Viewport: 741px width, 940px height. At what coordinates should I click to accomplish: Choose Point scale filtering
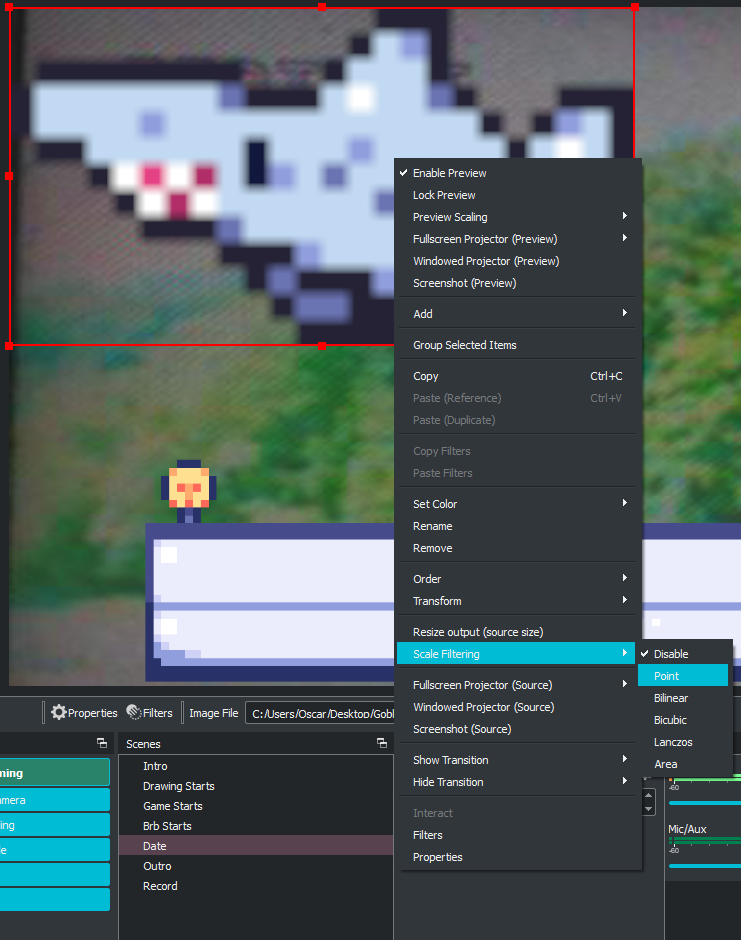point(683,676)
